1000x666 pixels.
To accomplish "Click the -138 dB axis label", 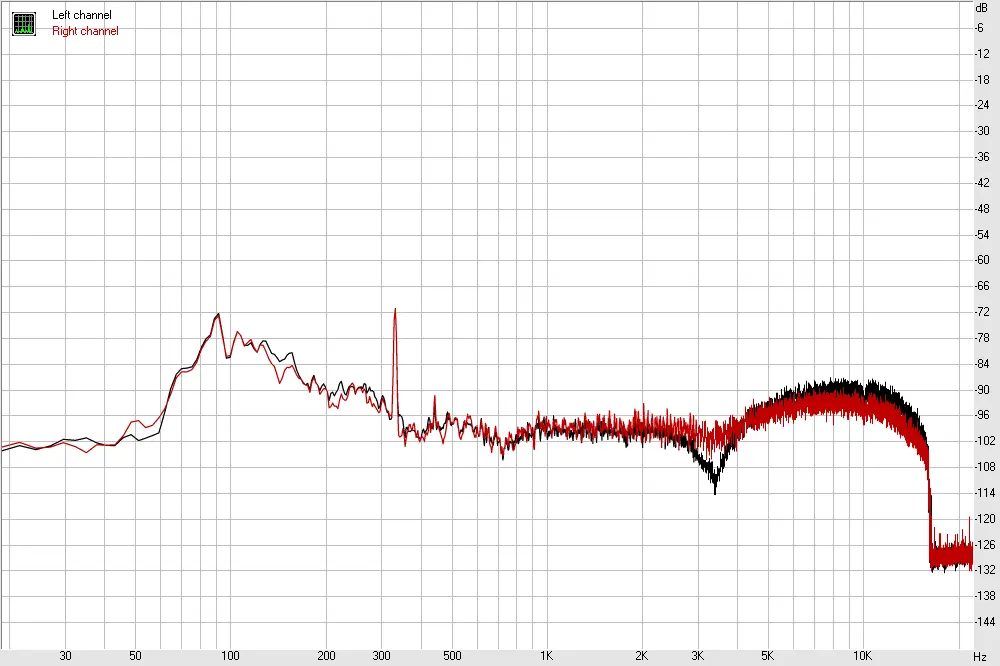I will pos(985,595).
